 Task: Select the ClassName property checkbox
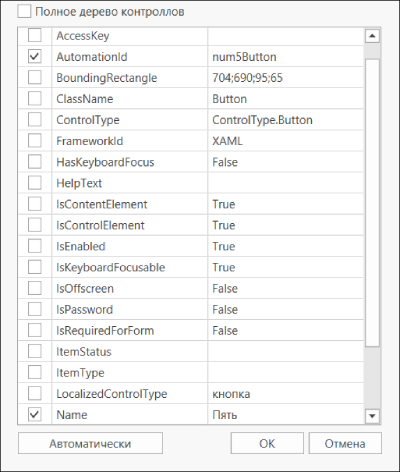[x=35, y=99]
